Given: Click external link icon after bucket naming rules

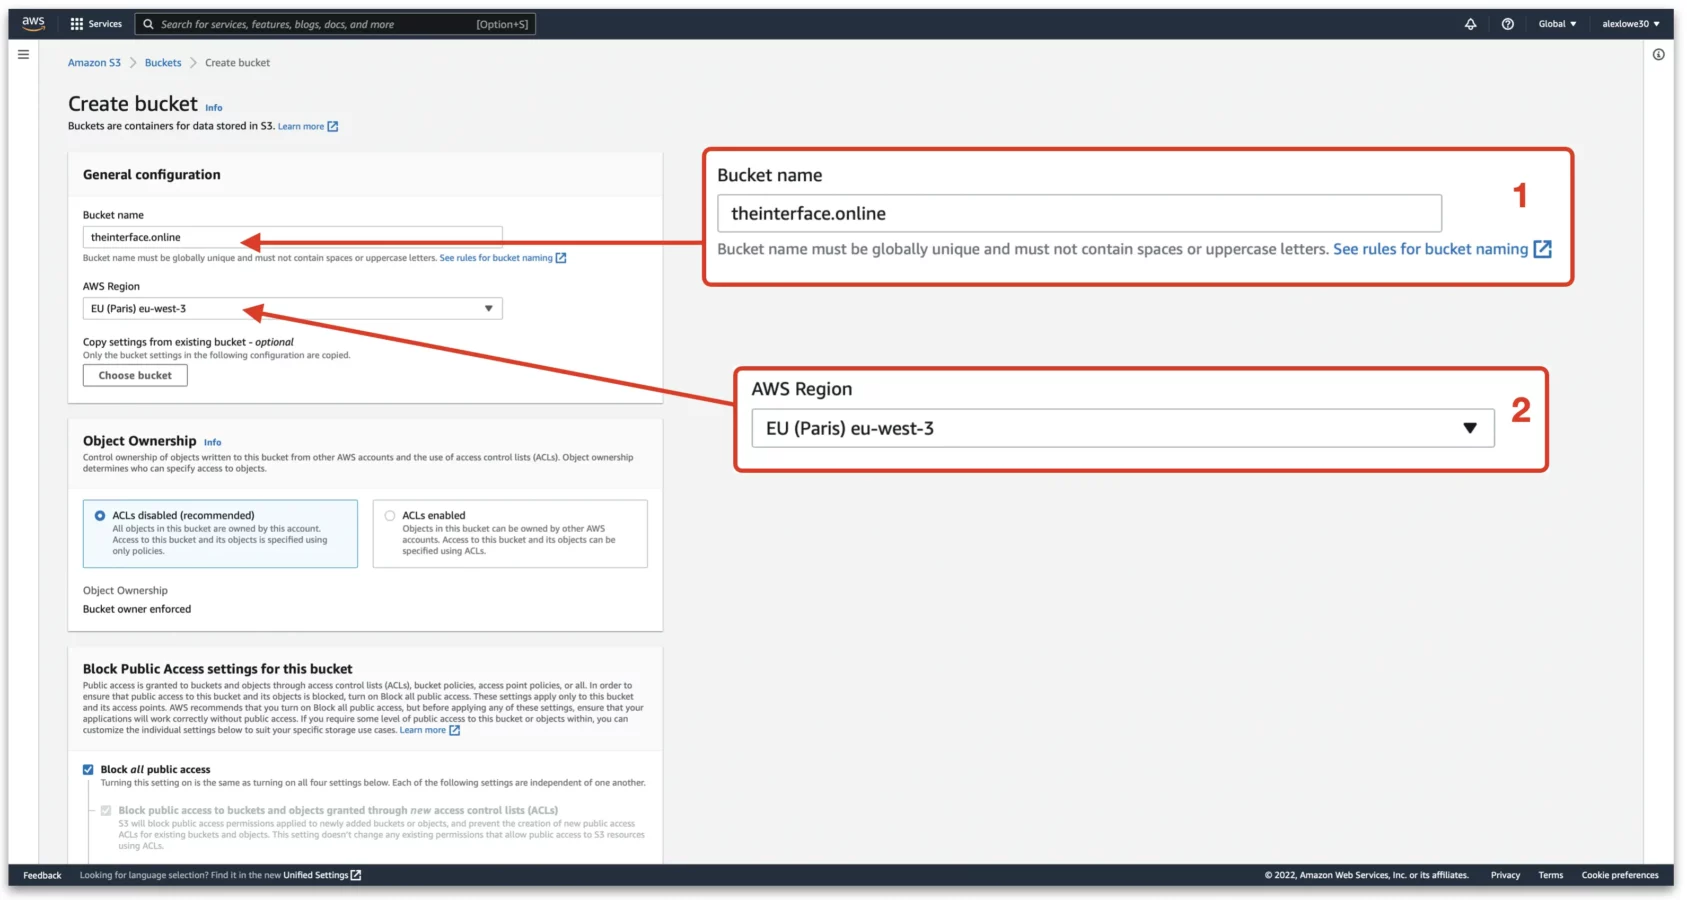Looking at the screenshot, I should pos(561,258).
